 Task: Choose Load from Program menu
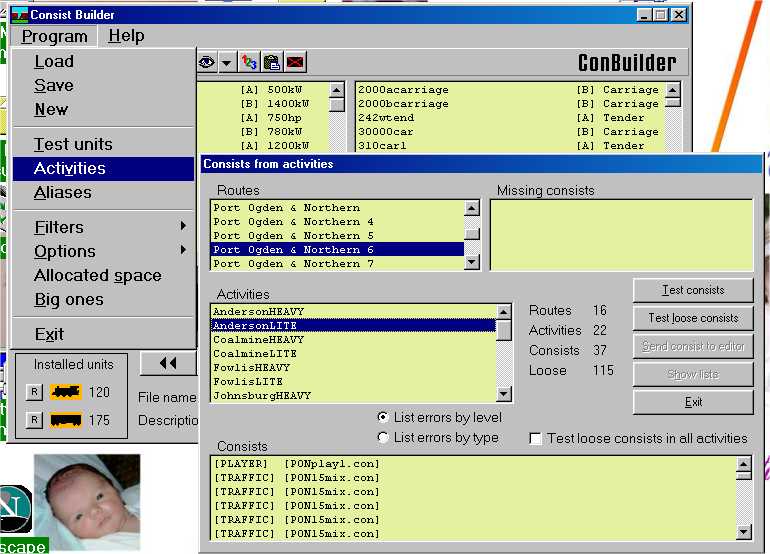point(104,61)
